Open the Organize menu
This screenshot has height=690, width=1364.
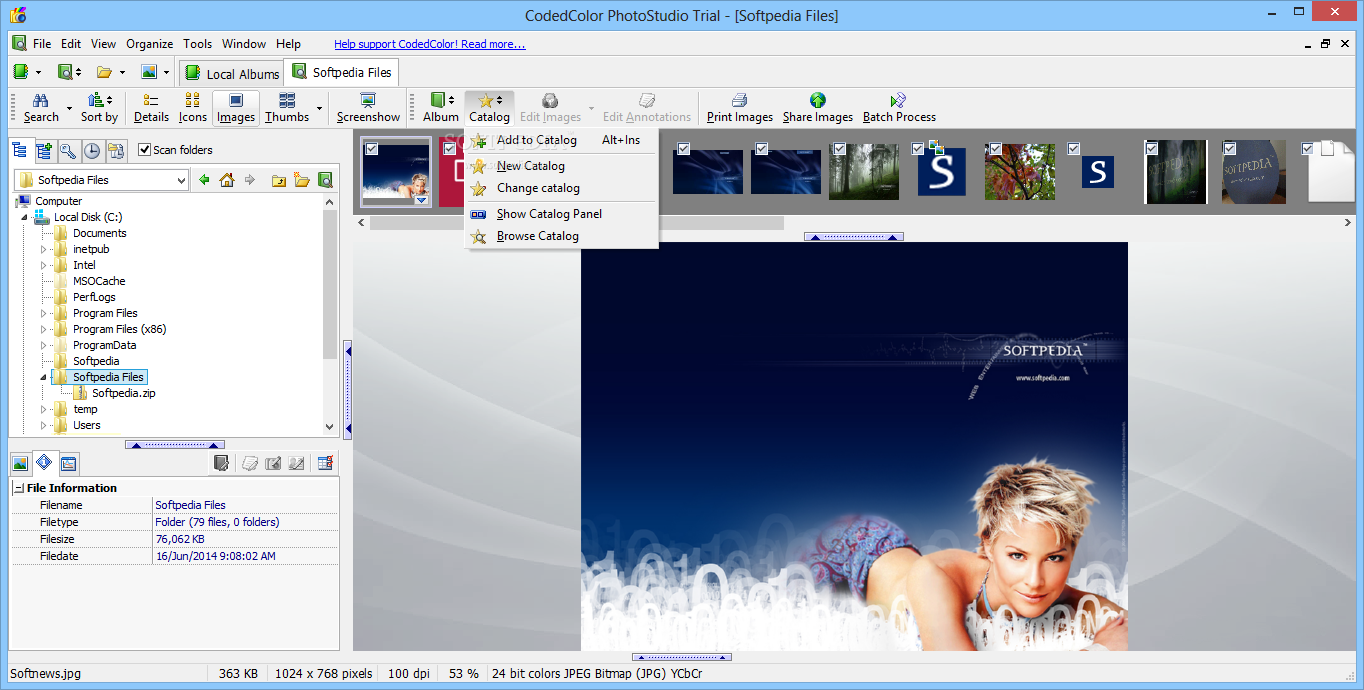(x=149, y=44)
